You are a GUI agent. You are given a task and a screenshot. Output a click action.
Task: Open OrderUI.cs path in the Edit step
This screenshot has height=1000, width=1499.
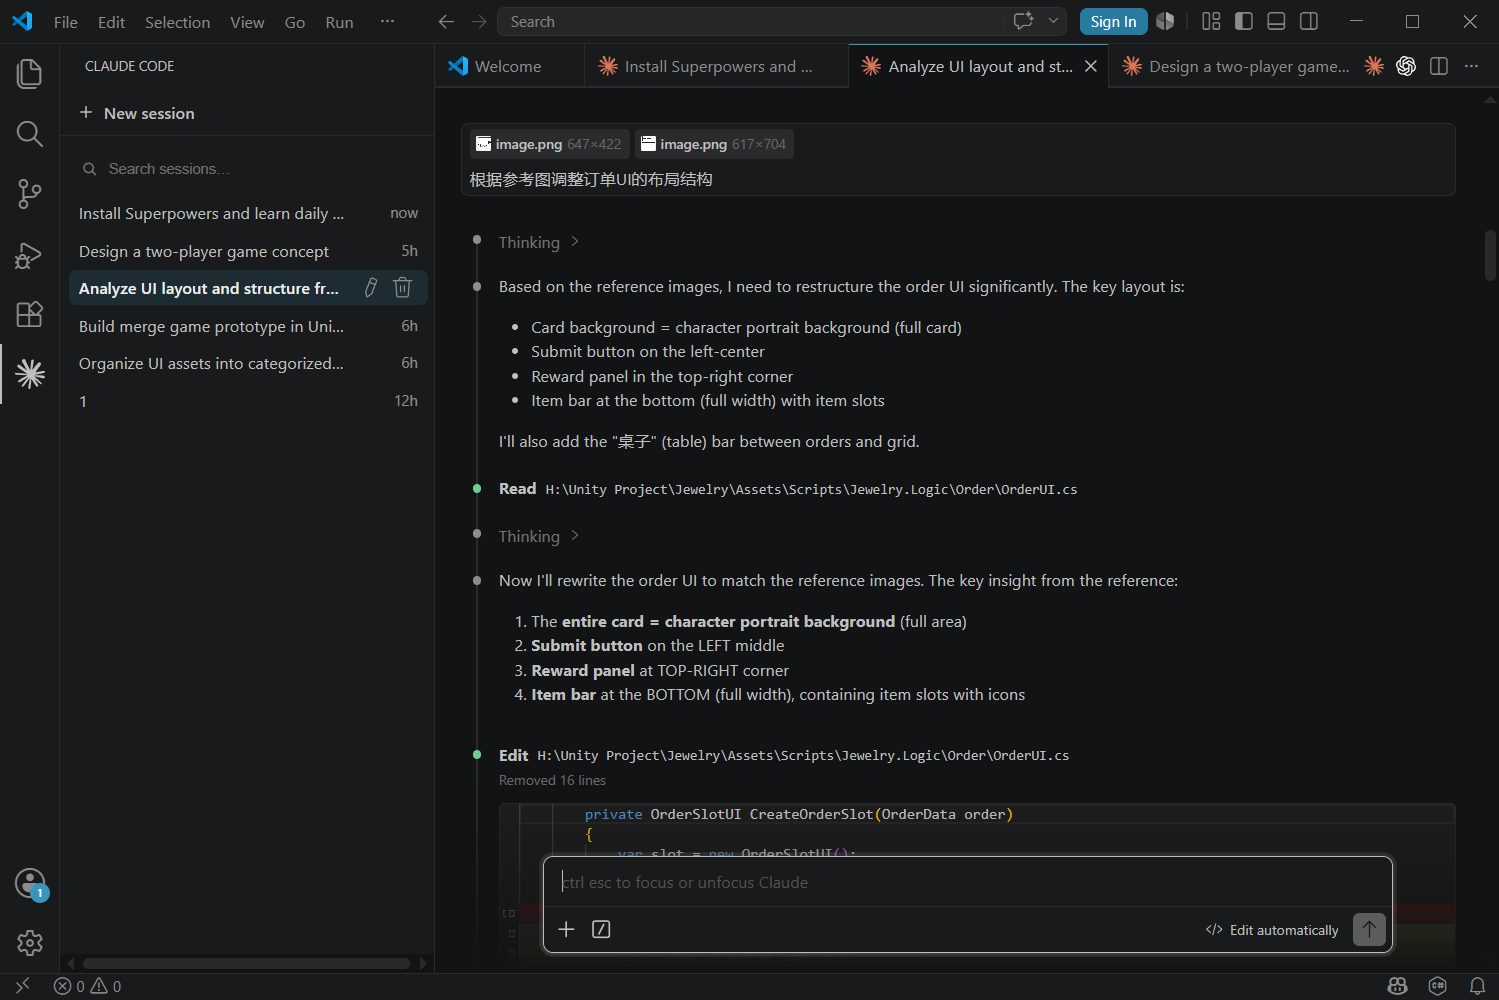coord(803,755)
